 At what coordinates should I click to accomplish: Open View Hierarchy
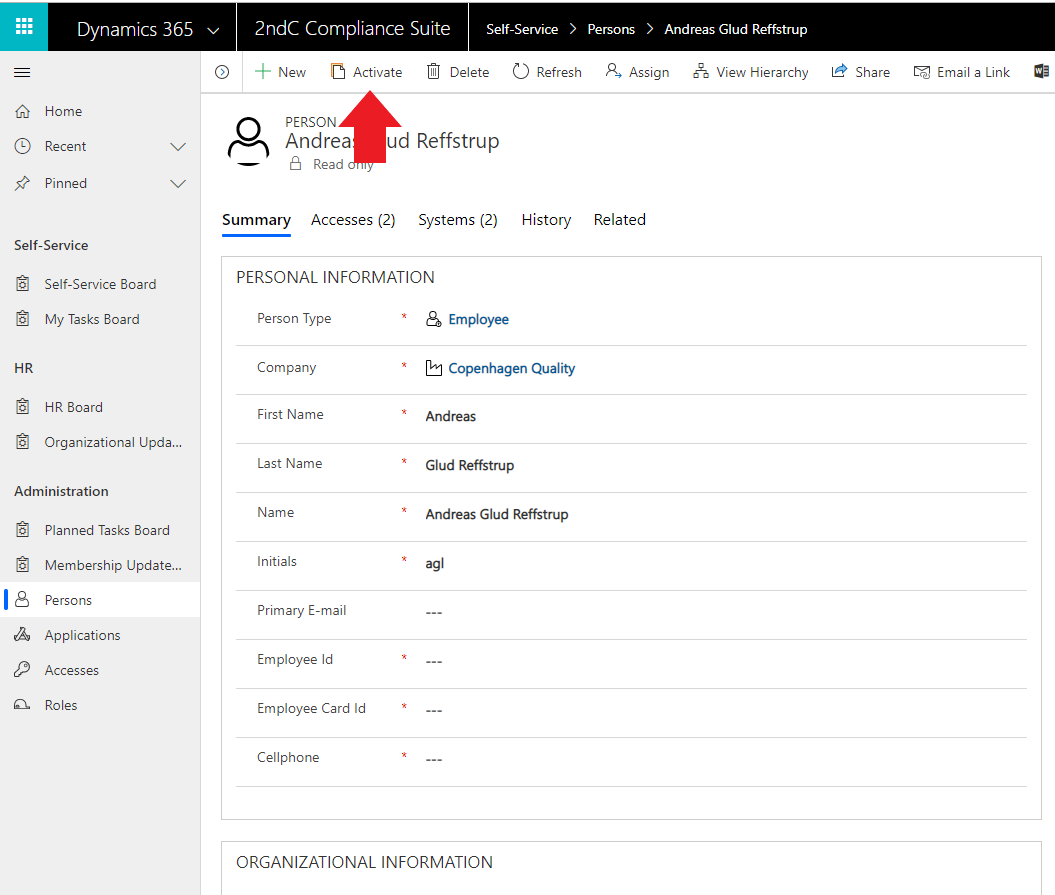(x=751, y=72)
